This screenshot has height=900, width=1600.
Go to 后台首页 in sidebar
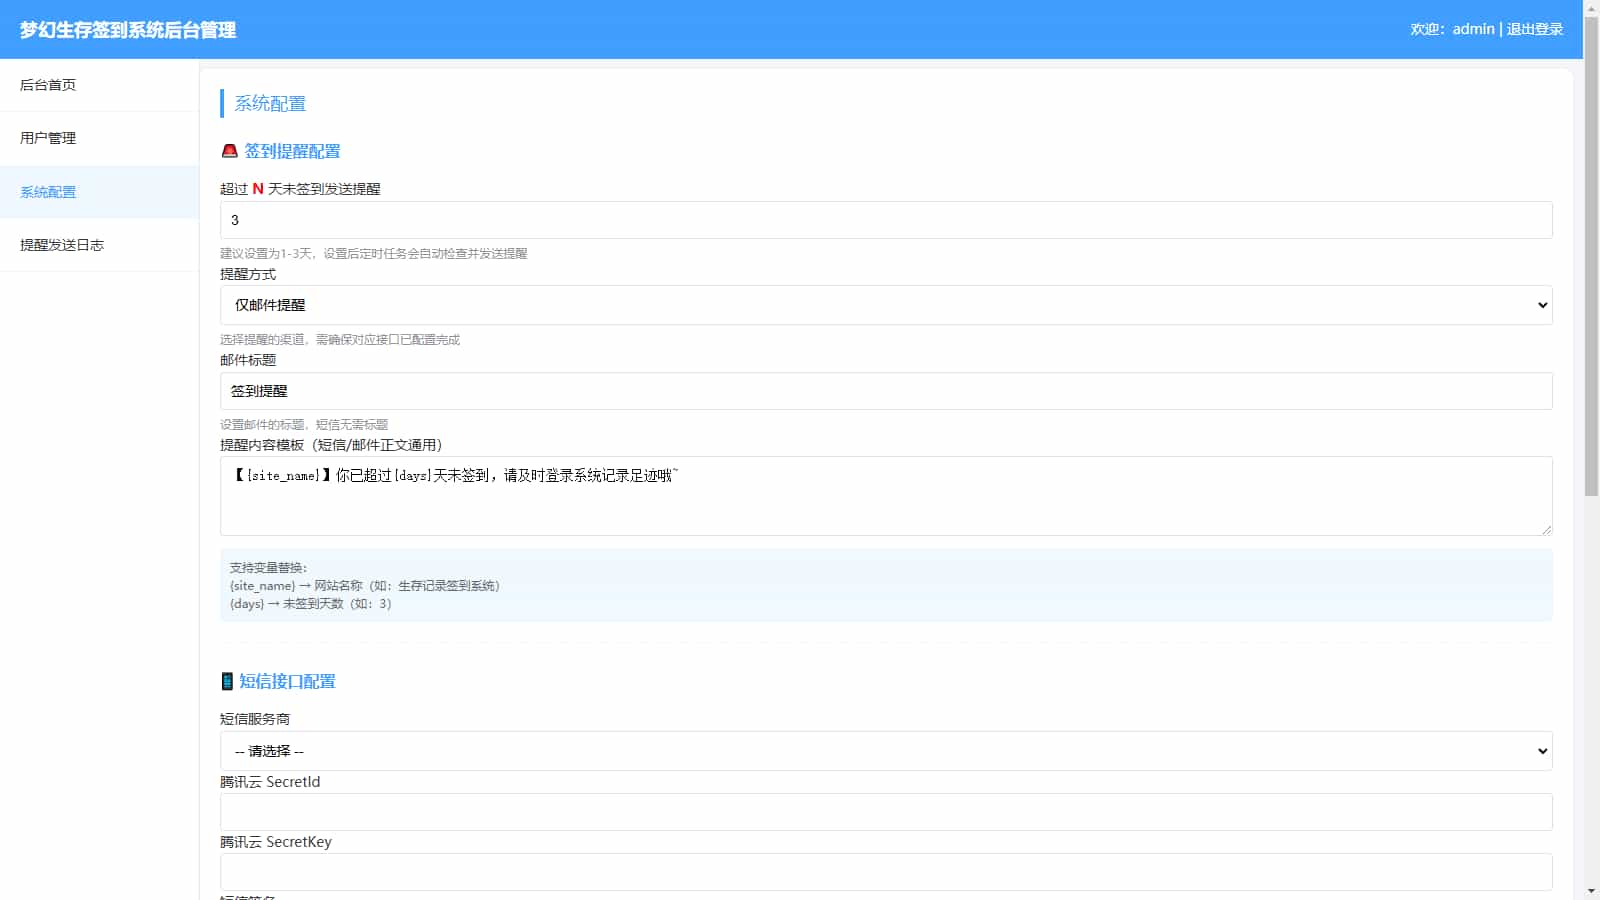(x=48, y=85)
